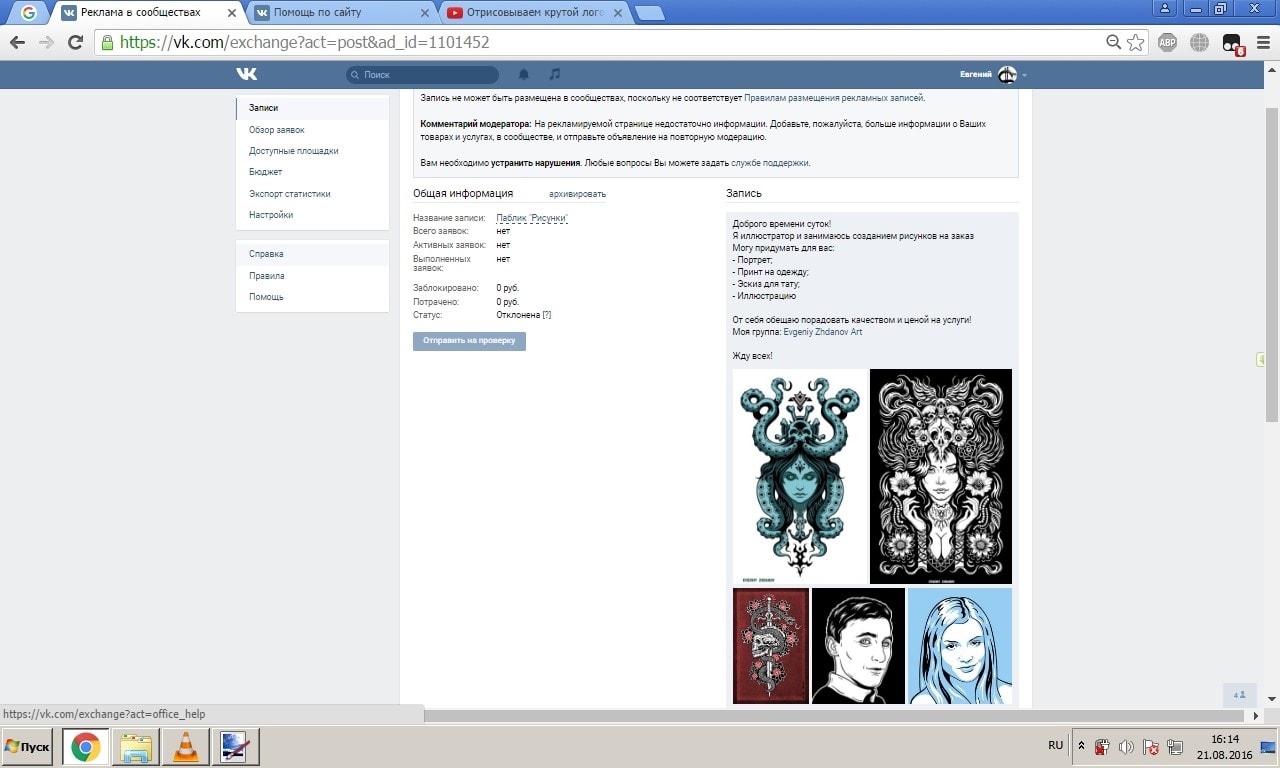The image size is (1280, 768).
Task: Click the [?] help mark beside 'Отклонена'
Action: (547, 315)
